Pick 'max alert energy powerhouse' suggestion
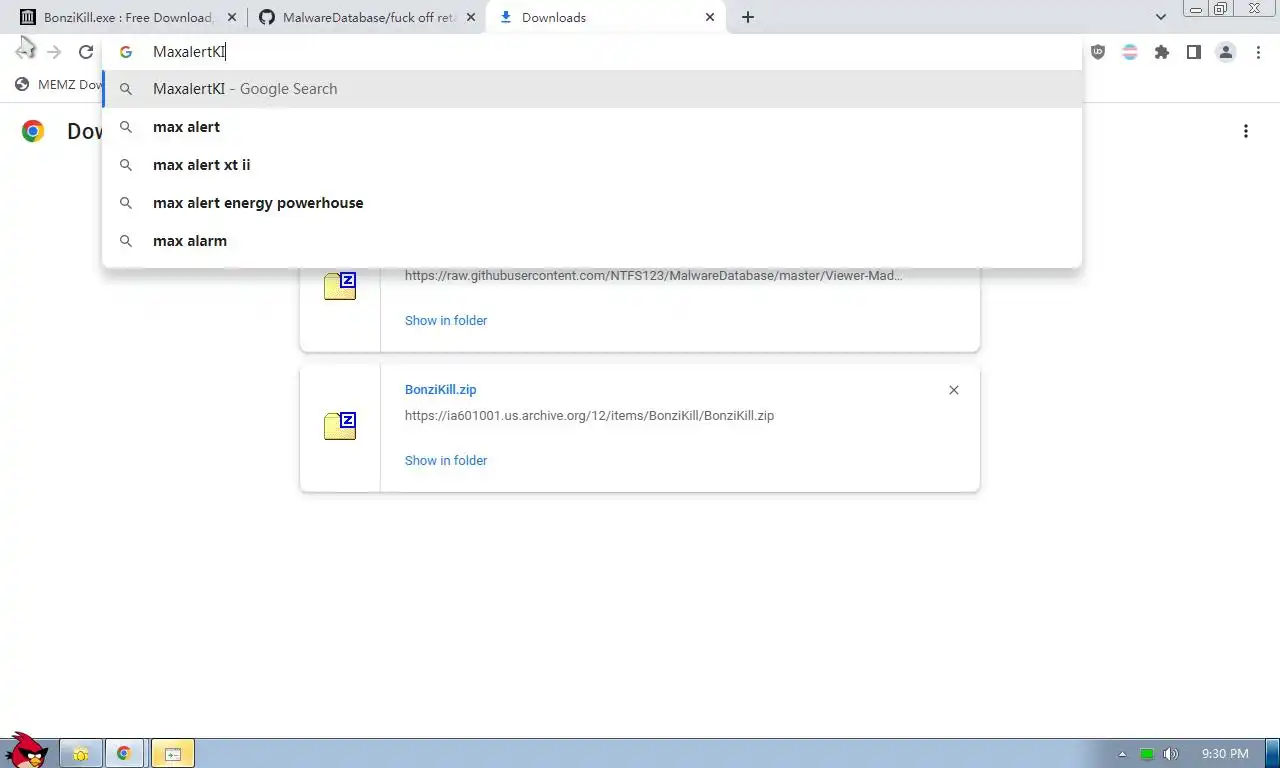This screenshot has width=1280, height=768. tap(592, 203)
